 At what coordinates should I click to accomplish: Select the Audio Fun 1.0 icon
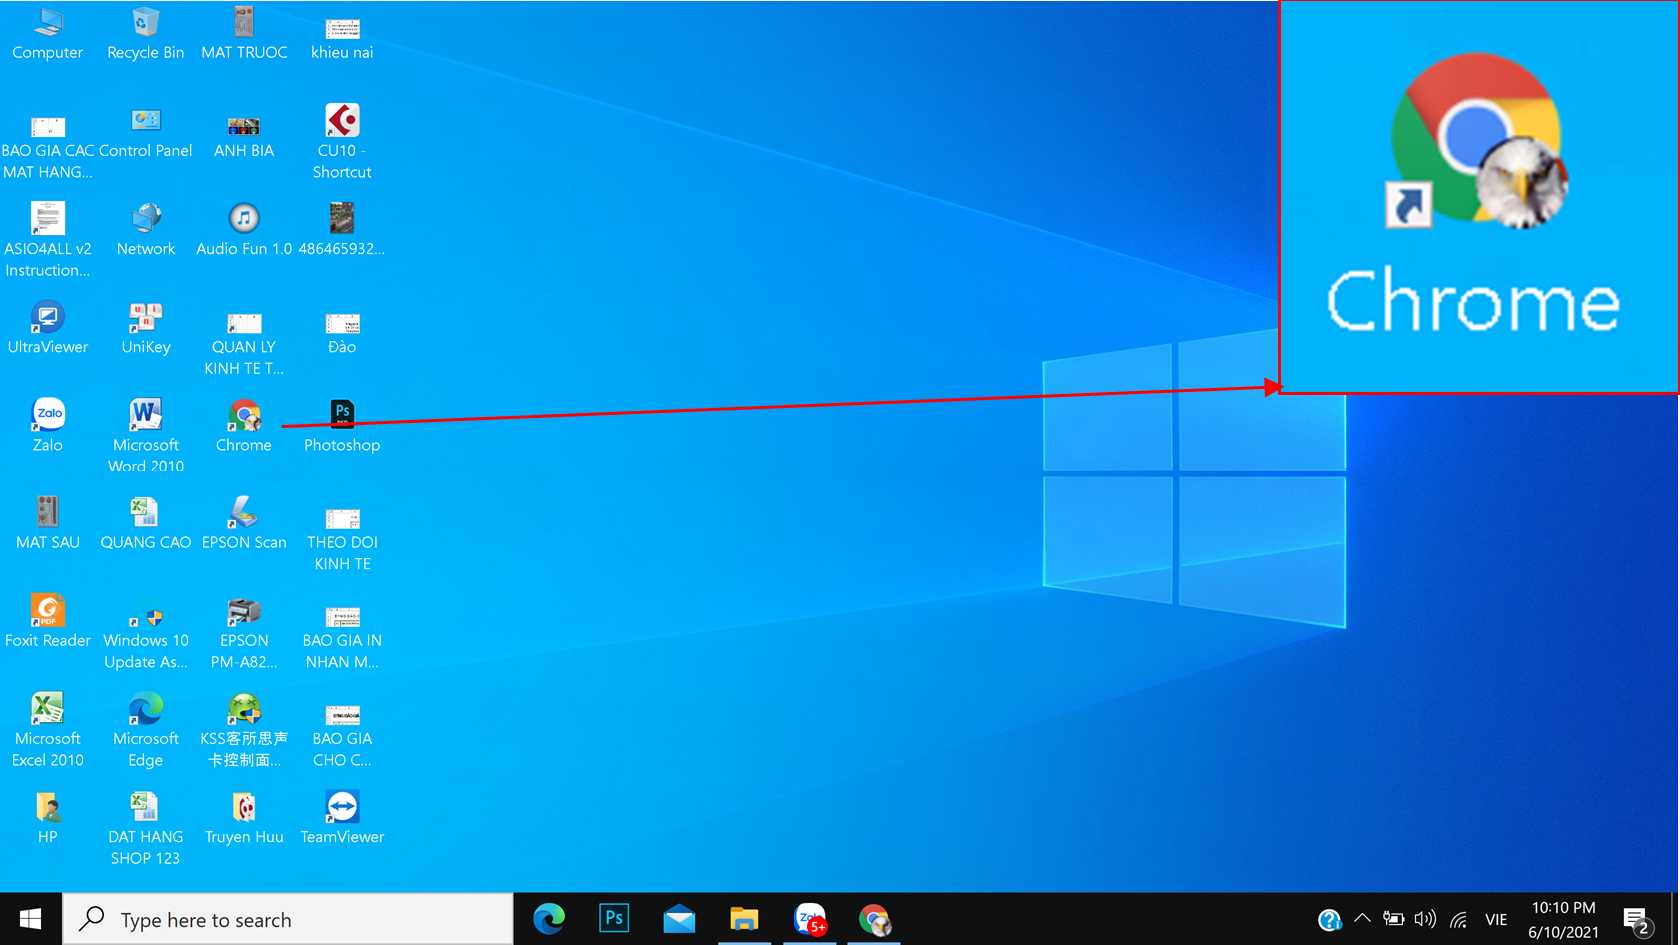244,230
